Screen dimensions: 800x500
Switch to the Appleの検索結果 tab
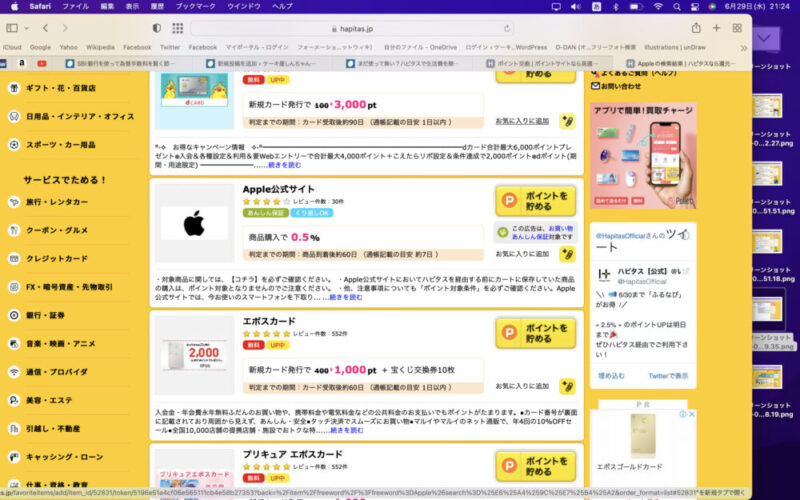tap(682, 64)
